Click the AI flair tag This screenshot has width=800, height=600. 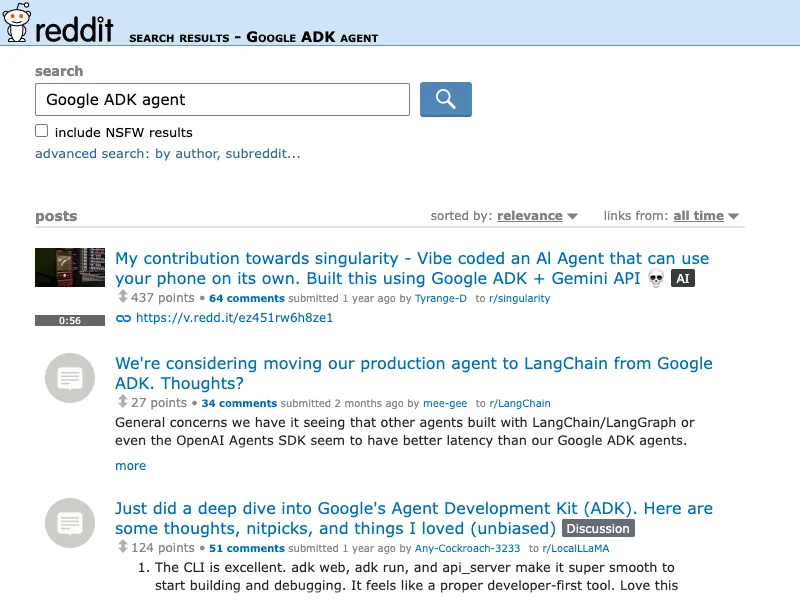point(683,279)
